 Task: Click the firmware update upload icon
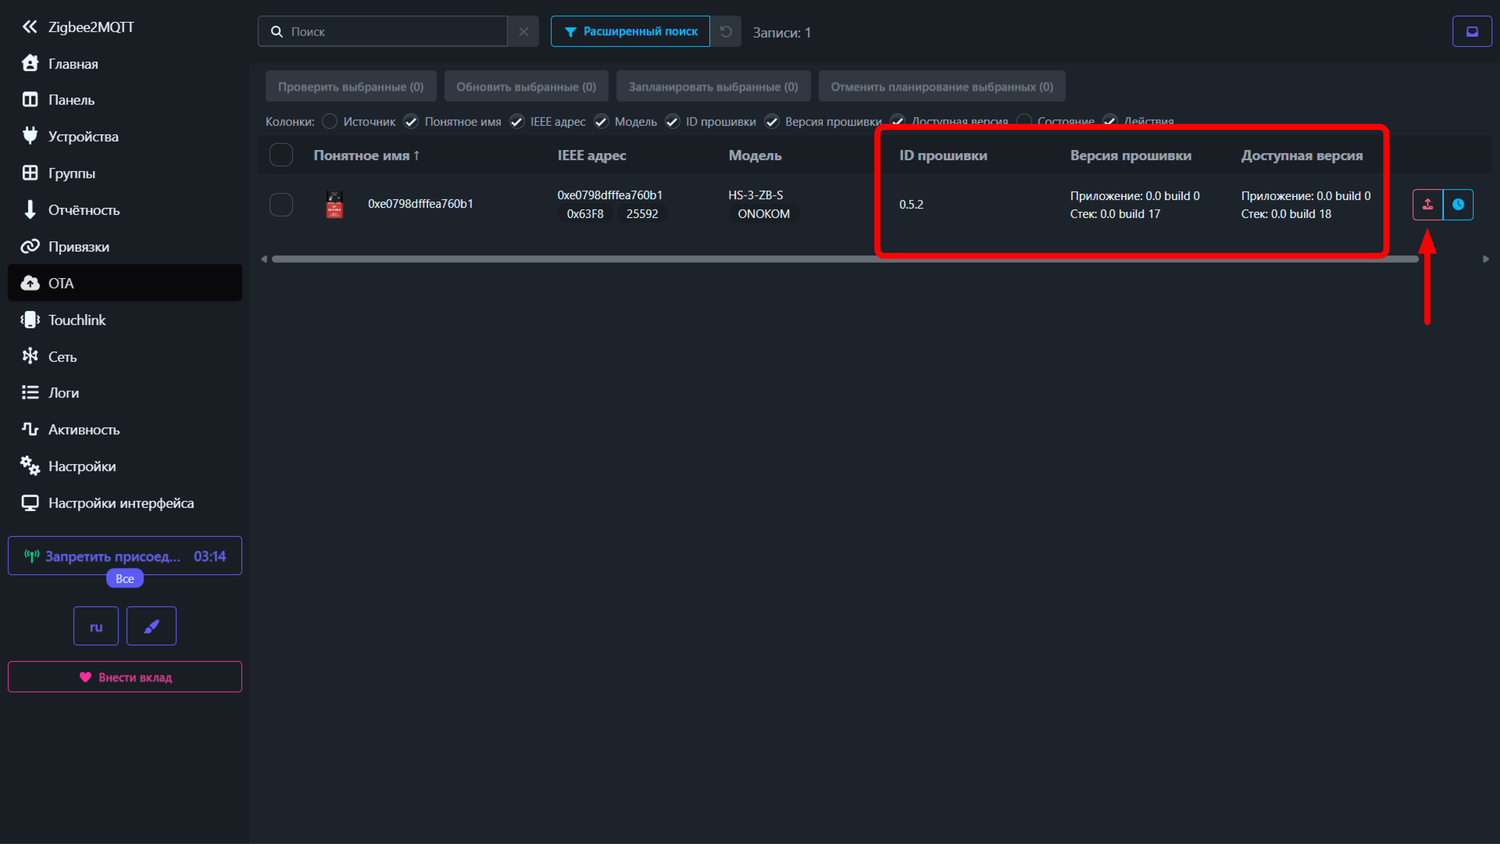click(1427, 204)
